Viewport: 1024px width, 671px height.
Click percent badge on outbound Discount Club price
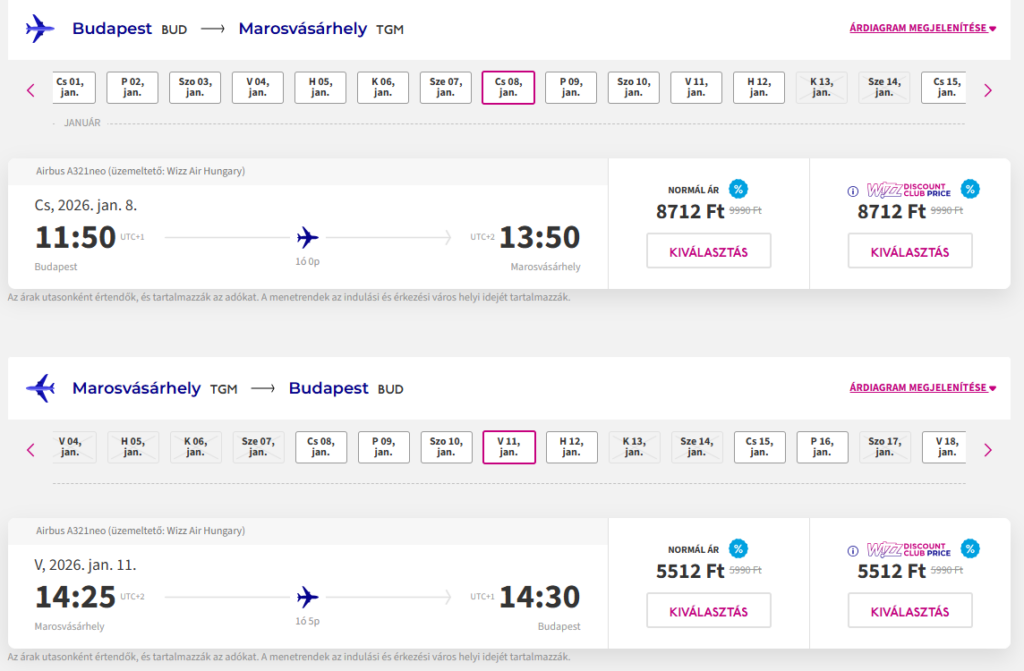(970, 189)
